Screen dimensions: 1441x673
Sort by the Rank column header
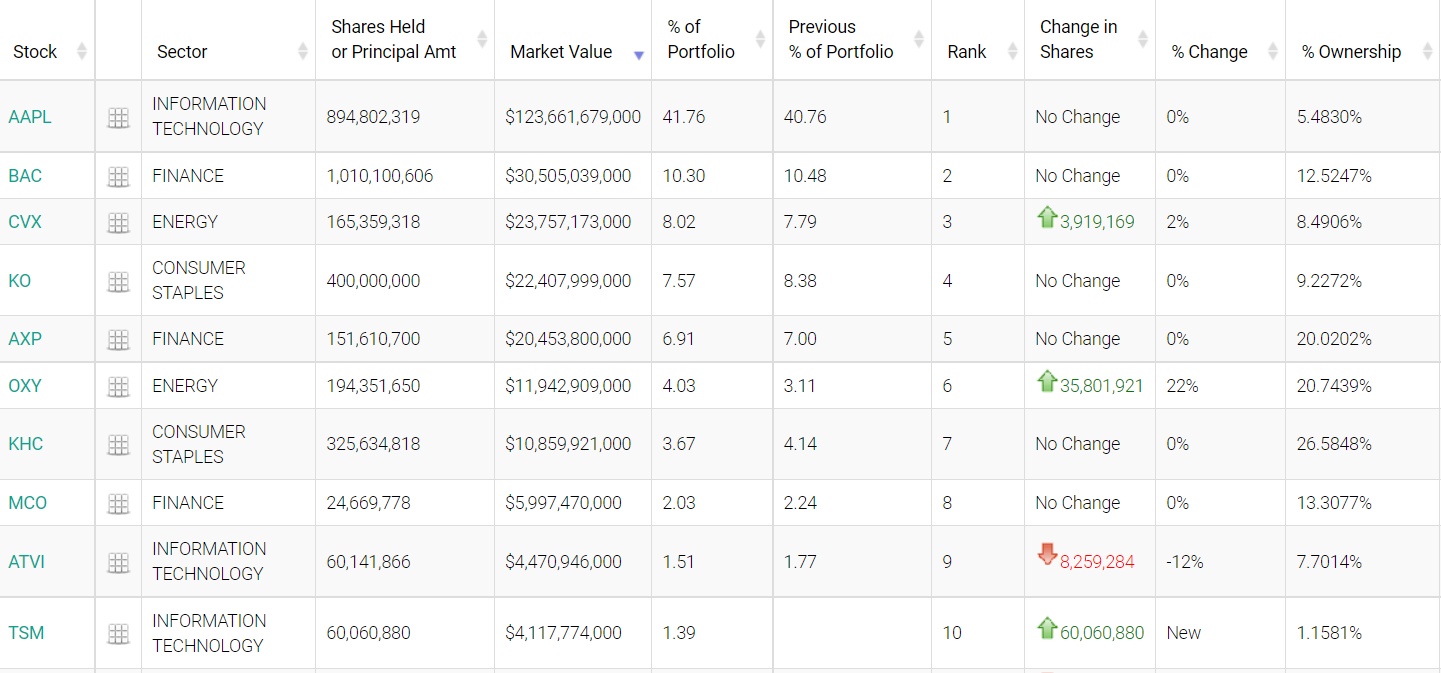click(x=967, y=52)
